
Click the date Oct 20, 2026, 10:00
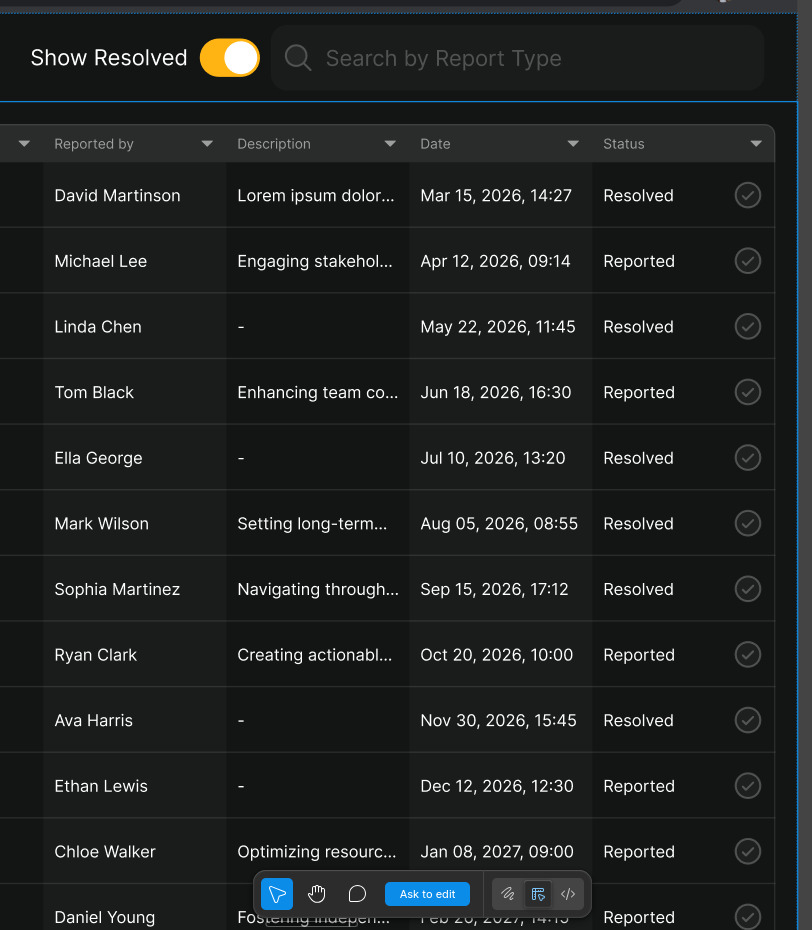[496, 655]
